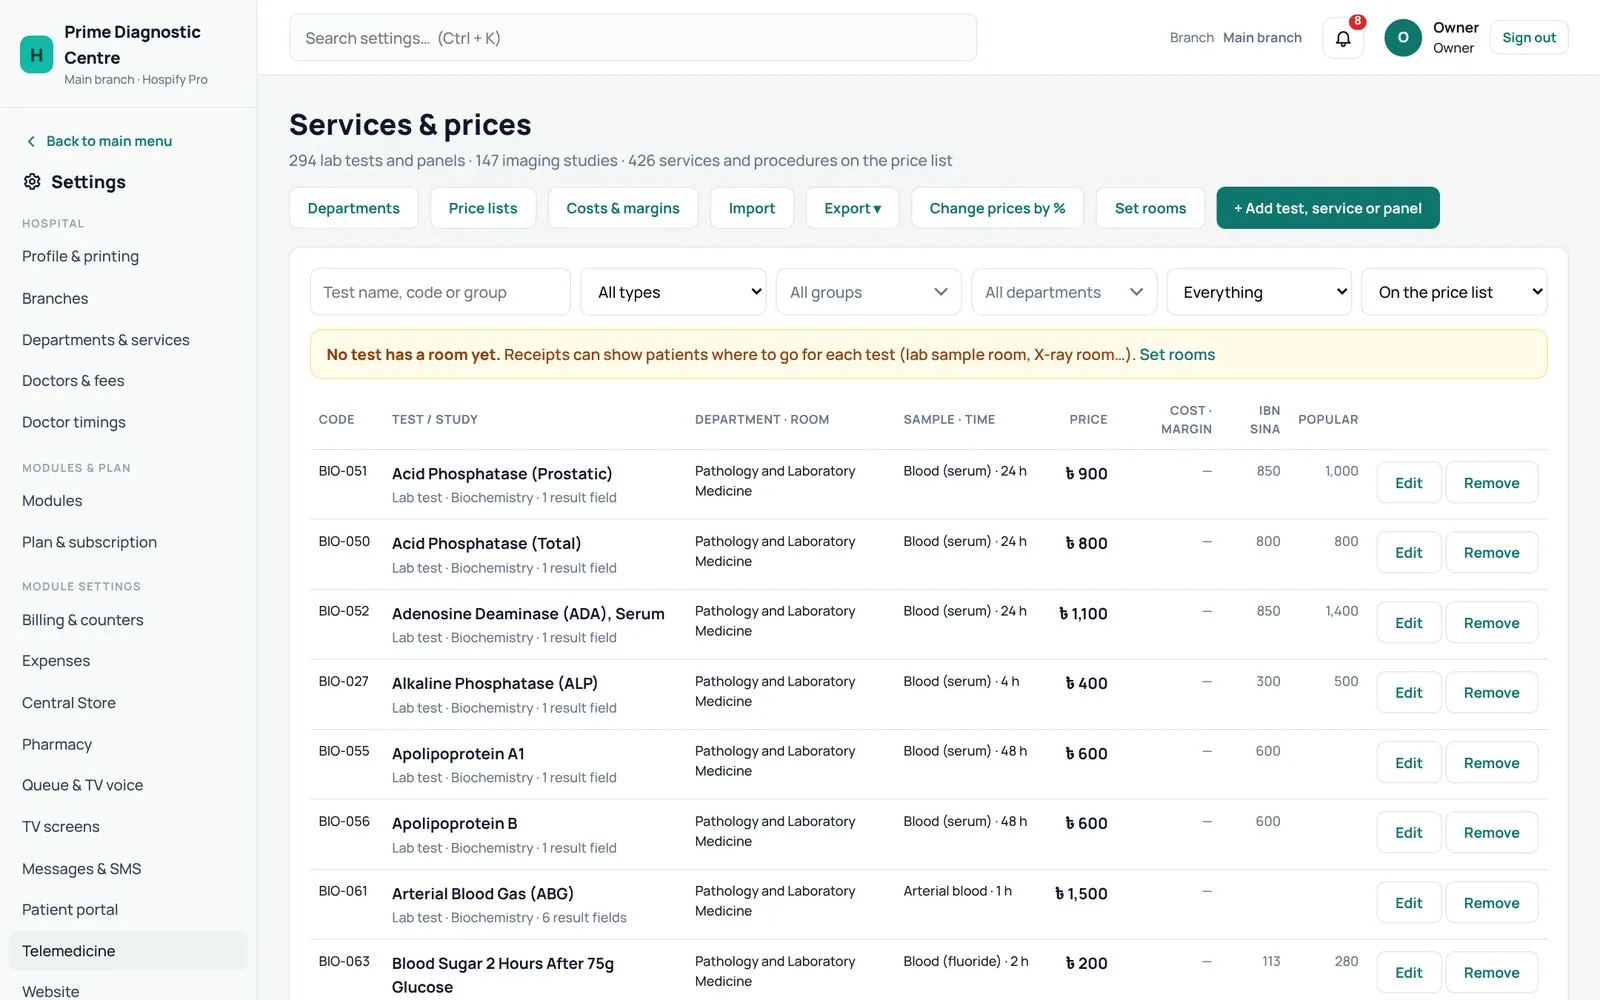Select Telemedicine in the sidebar
Image resolution: width=1600 pixels, height=1000 pixels.
[x=128, y=951]
